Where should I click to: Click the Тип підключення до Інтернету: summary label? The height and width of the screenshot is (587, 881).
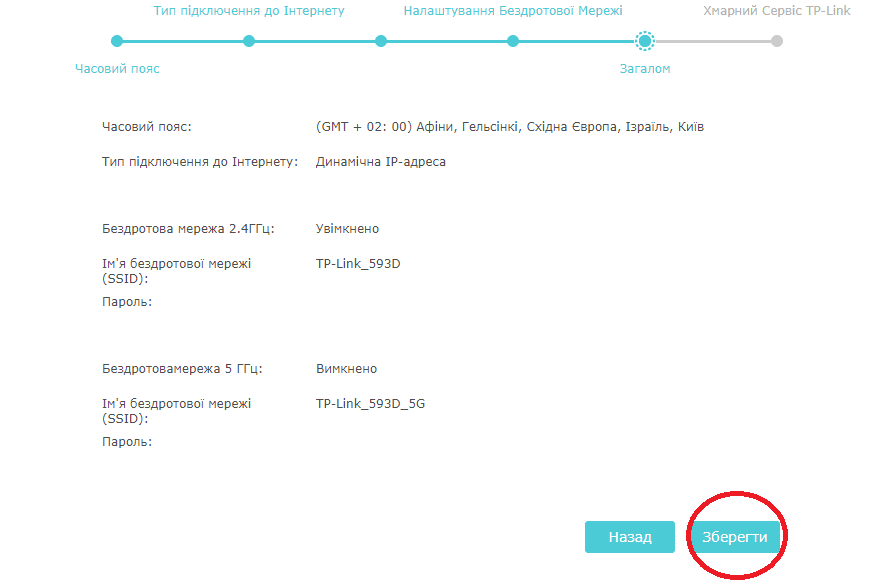pos(200,162)
